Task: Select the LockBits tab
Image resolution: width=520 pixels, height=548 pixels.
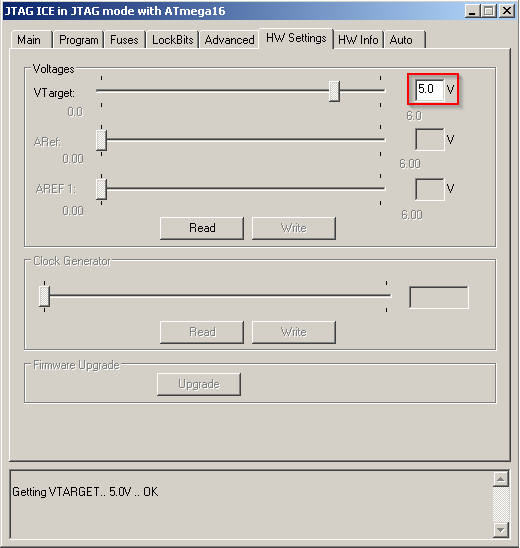Action: click(172, 39)
